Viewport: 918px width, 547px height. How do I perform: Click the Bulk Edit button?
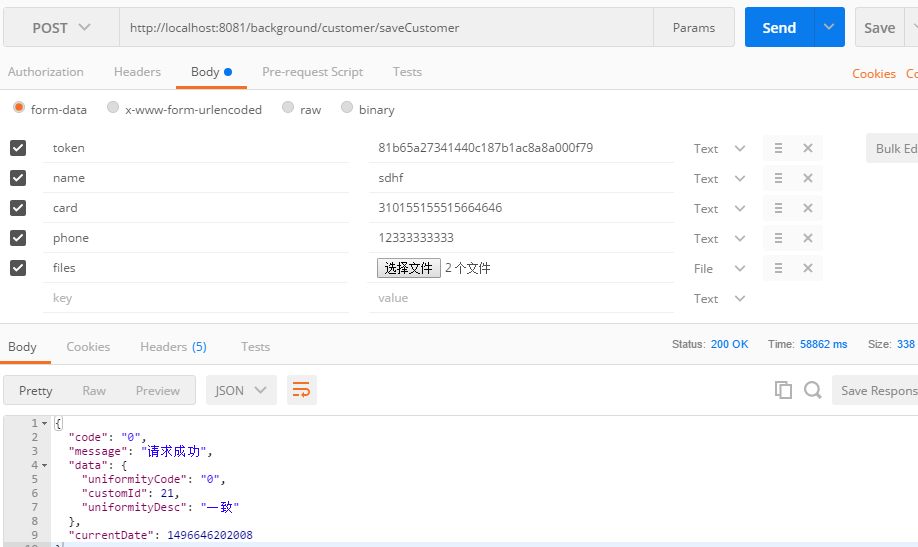click(x=892, y=148)
